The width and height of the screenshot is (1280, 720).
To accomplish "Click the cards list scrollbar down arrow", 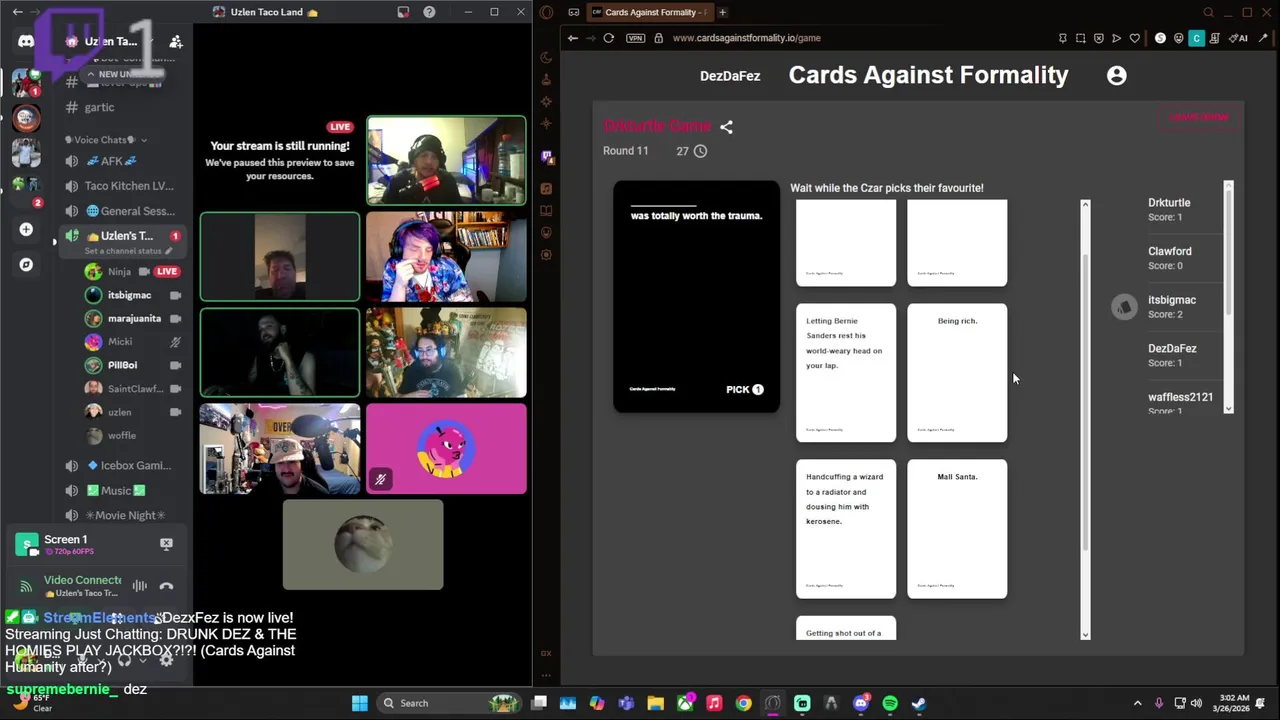I will [1085, 634].
